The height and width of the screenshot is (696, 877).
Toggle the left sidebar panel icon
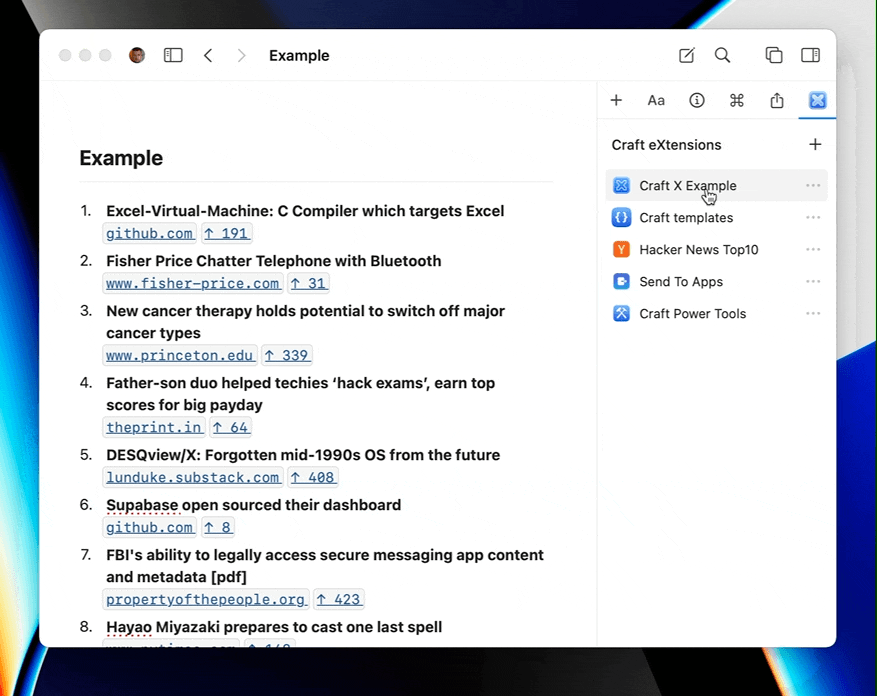(x=173, y=55)
